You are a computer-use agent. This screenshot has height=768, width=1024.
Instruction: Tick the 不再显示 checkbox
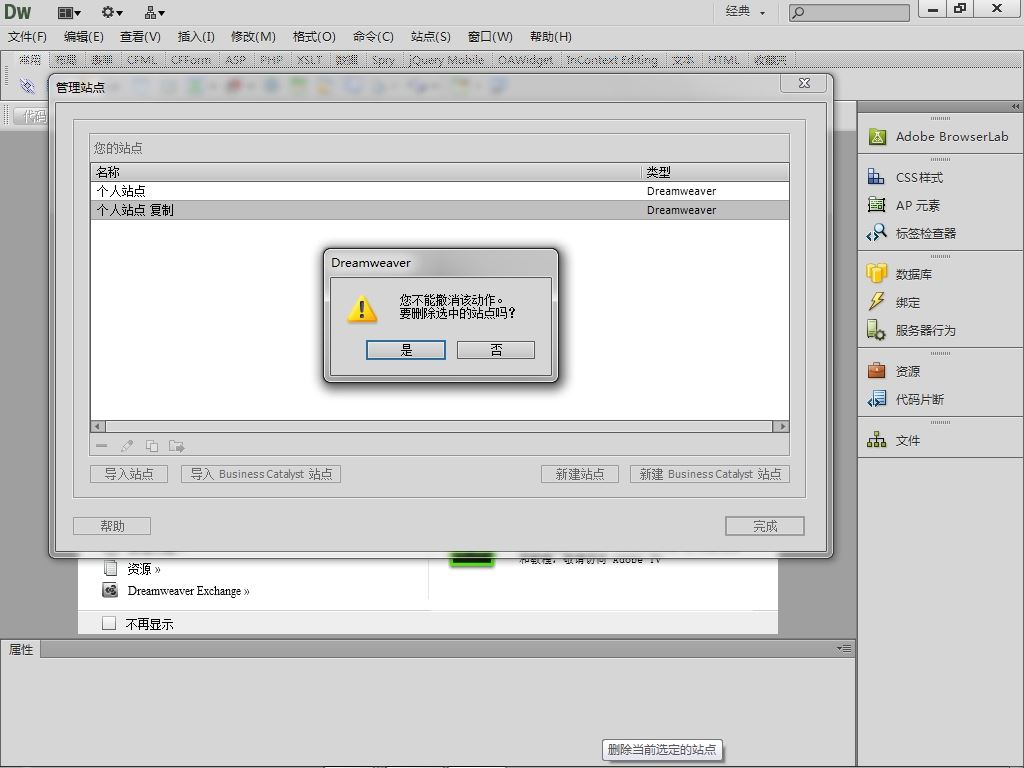coord(109,623)
